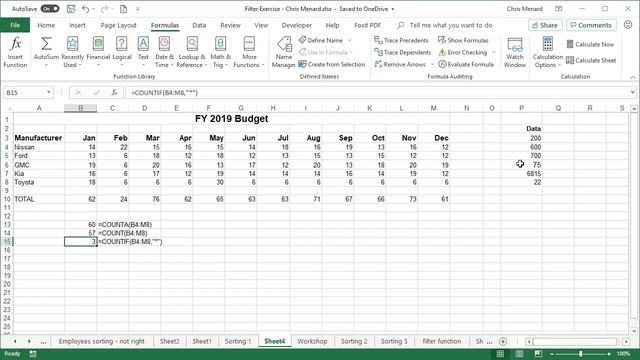Collapse the ribbon
The height and width of the screenshot is (360, 640).
pyautogui.click(x=632, y=77)
